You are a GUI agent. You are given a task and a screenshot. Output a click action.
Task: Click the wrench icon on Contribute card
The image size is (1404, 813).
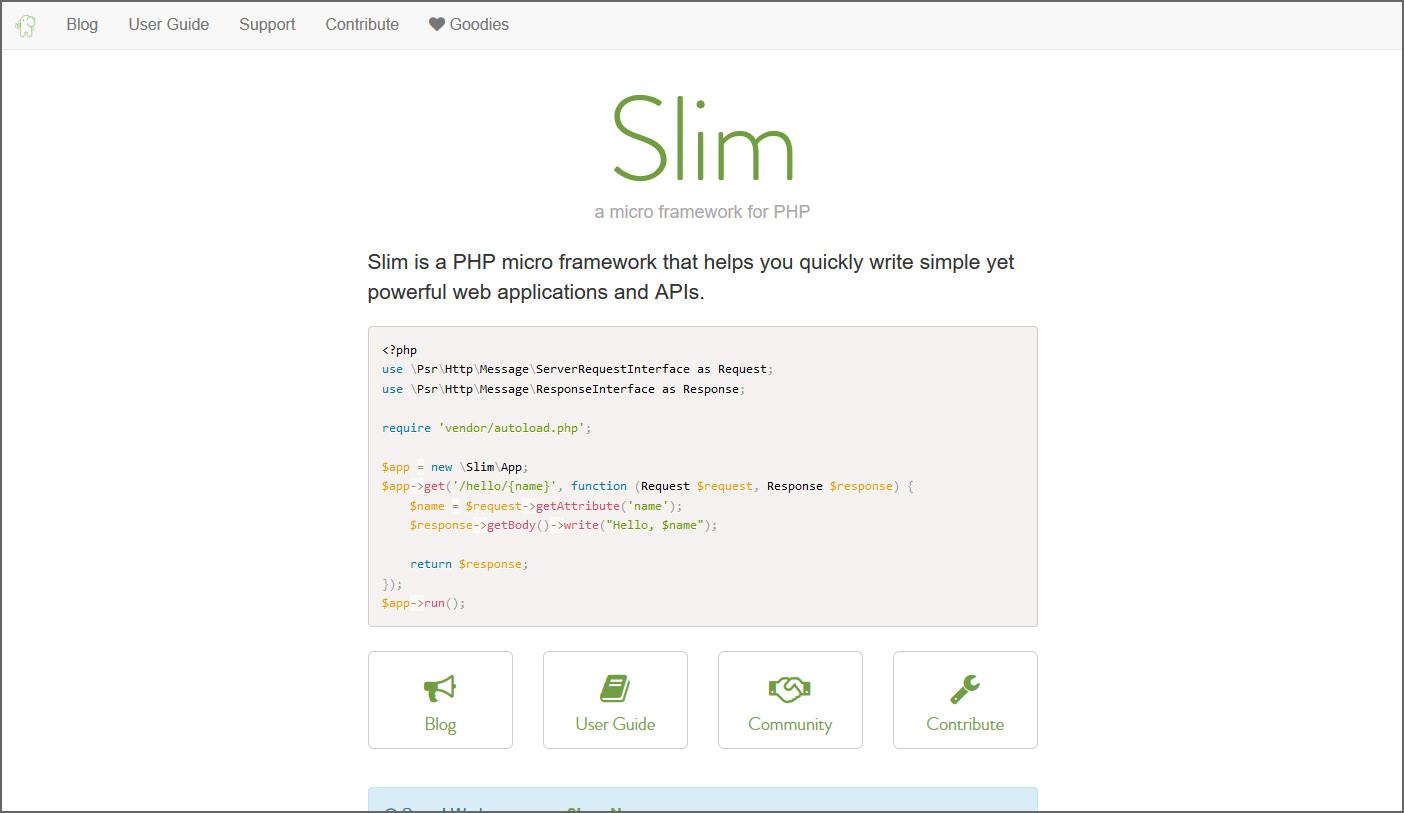click(965, 688)
